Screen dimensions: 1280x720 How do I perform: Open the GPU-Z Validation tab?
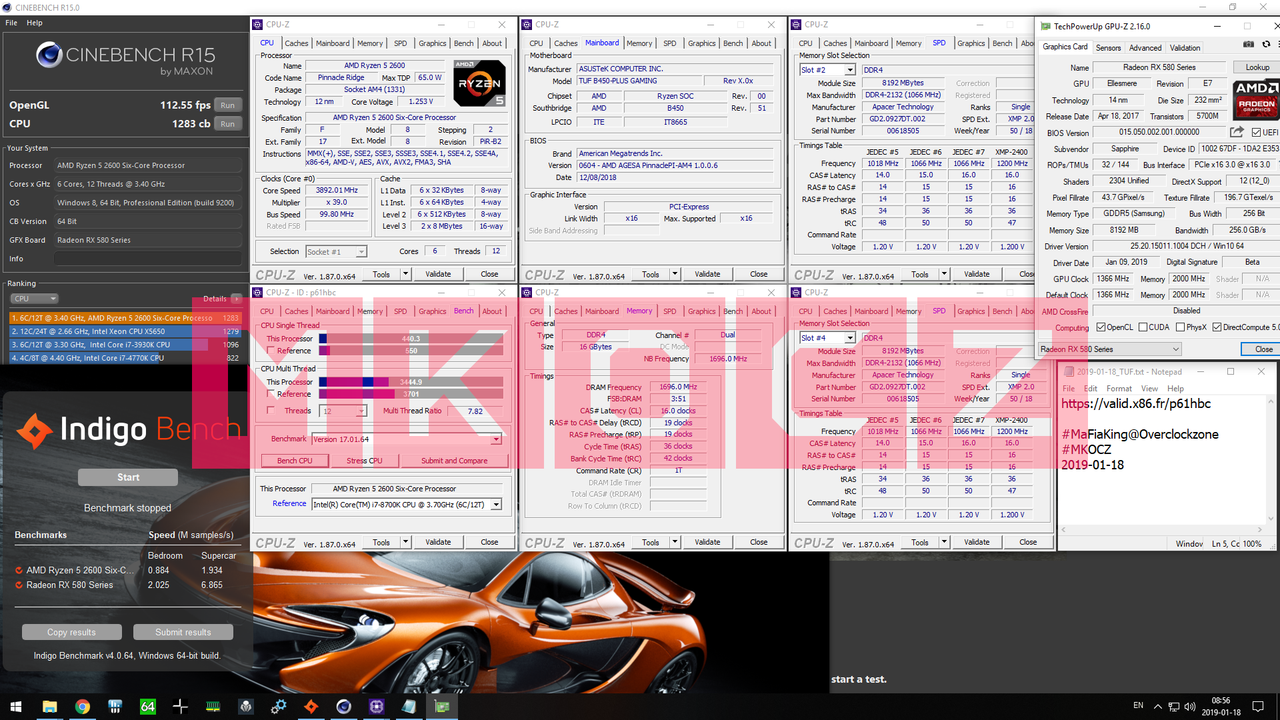point(1185,47)
